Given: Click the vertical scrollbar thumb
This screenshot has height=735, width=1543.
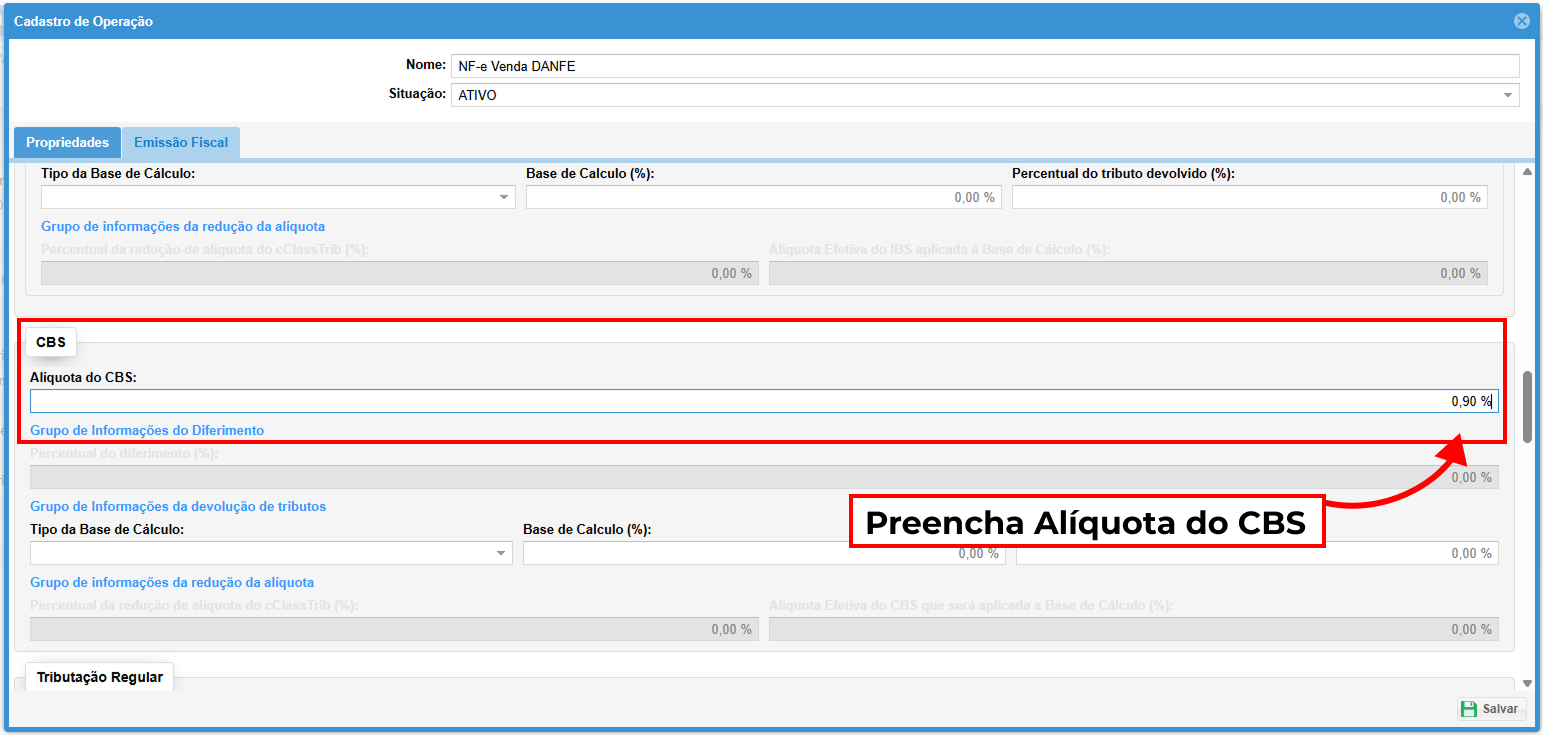Looking at the screenshot, I should pyautogui.click(x=1526, y=407).
